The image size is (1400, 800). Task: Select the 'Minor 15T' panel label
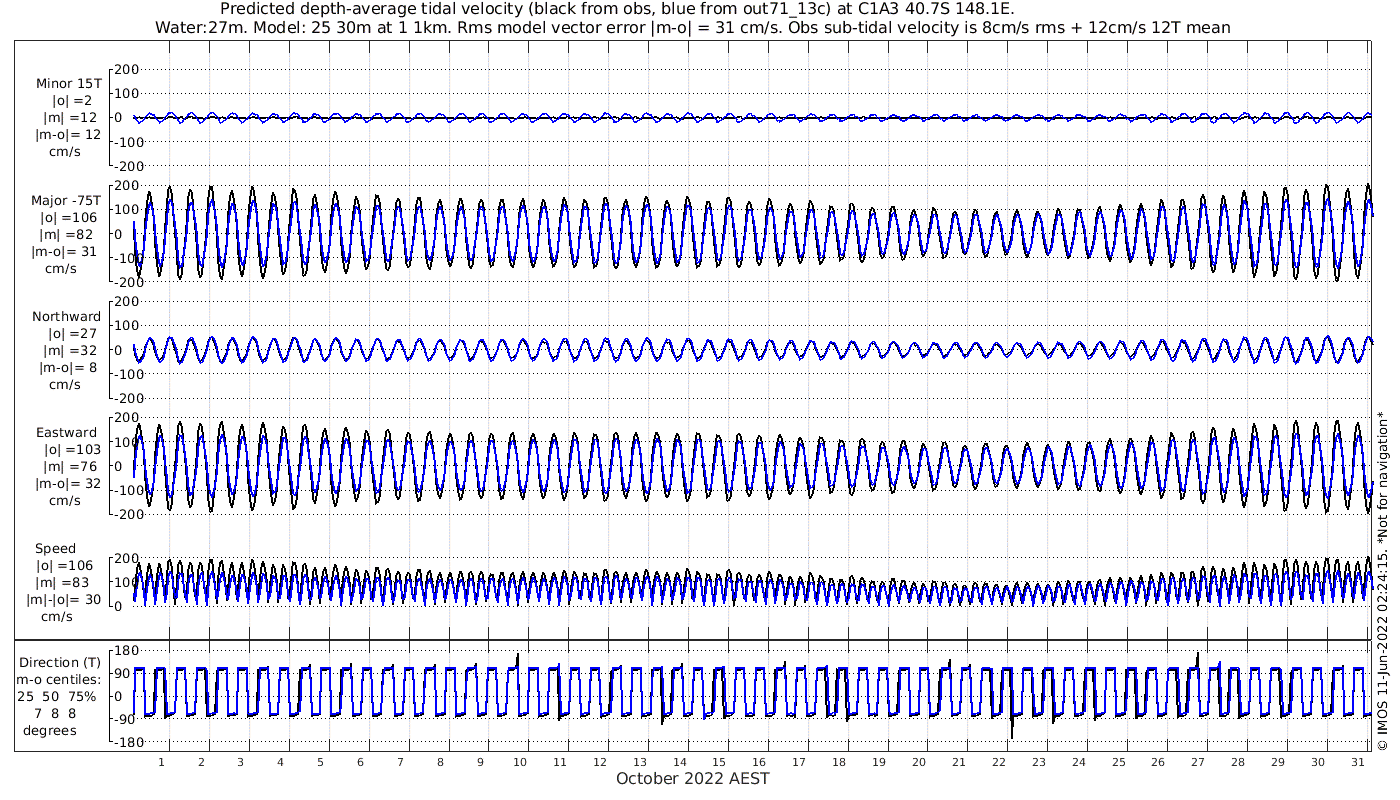[x=68, y=83]
